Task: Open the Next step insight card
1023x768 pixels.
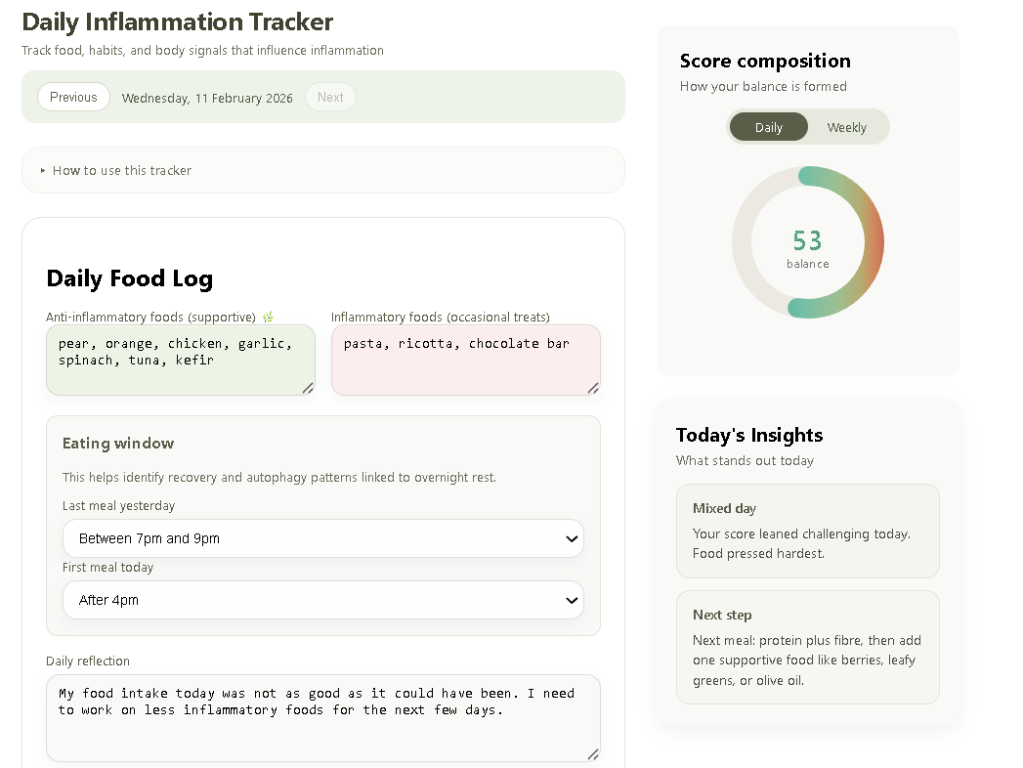Action: (807, 647)
